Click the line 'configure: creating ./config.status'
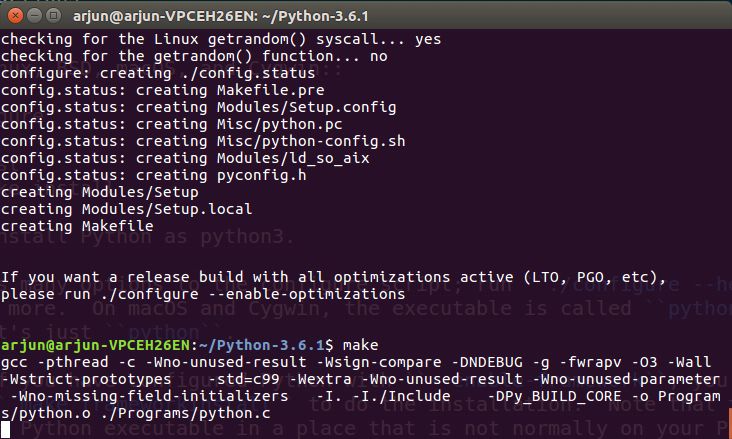The height and width of the screenshot is (439, 732). point(158,73)
